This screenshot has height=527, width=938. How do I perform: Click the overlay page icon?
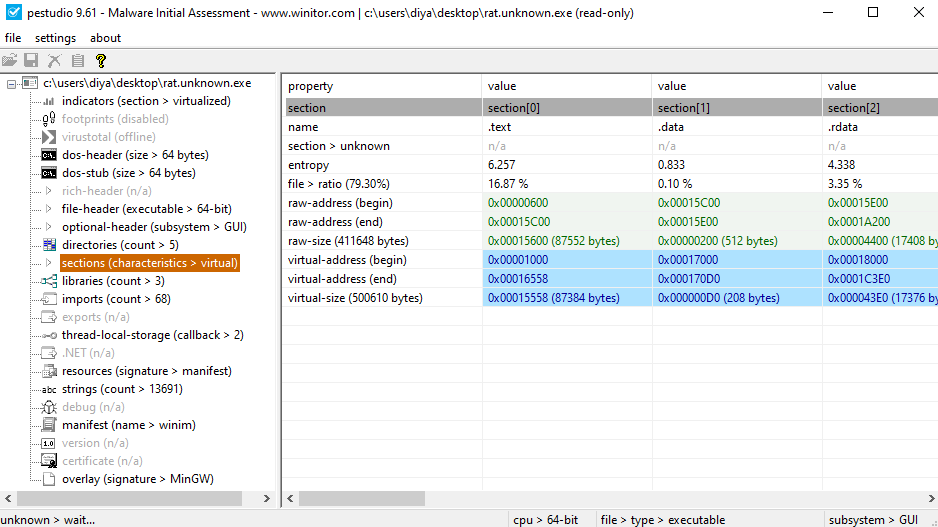click(49, 479)
